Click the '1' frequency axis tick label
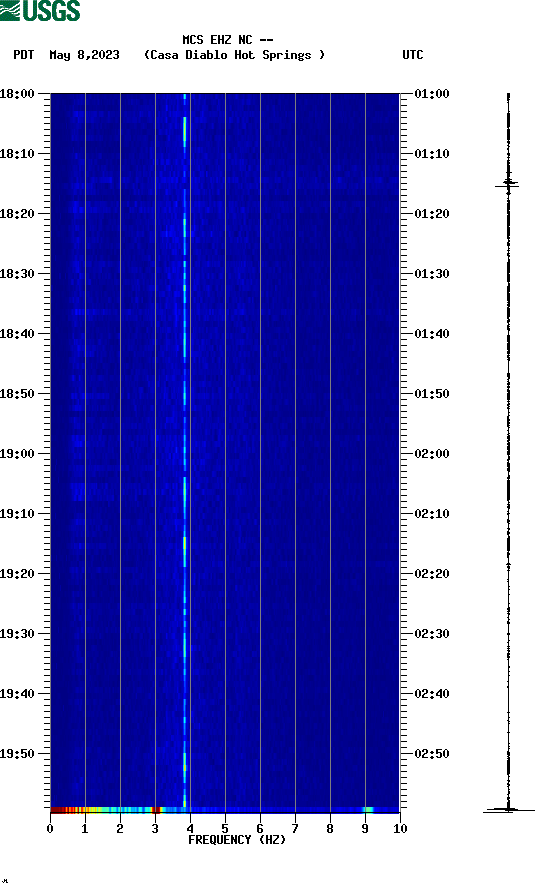 point(85,828)
